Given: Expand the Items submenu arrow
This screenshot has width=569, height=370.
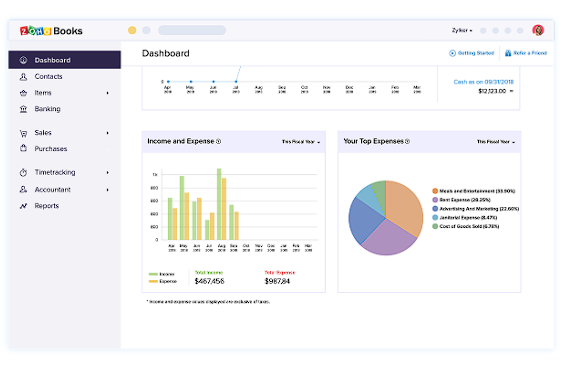Looking at the screenshot, I should coord(108,93).
